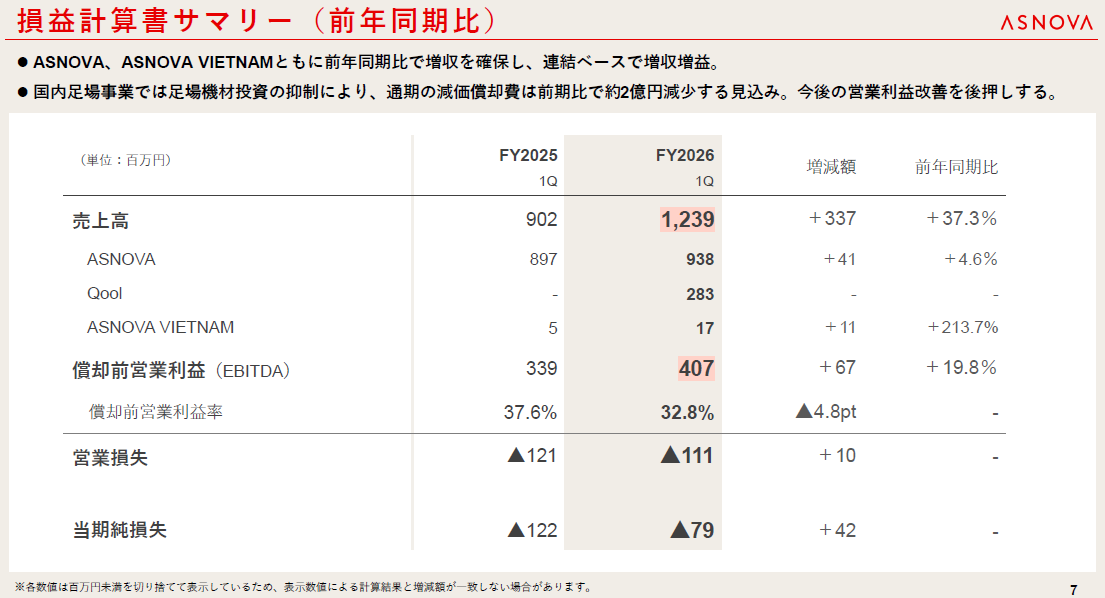1105x598 pixels.
Task: Select the unit note （単位：百万円）
Action: point(125,160)
